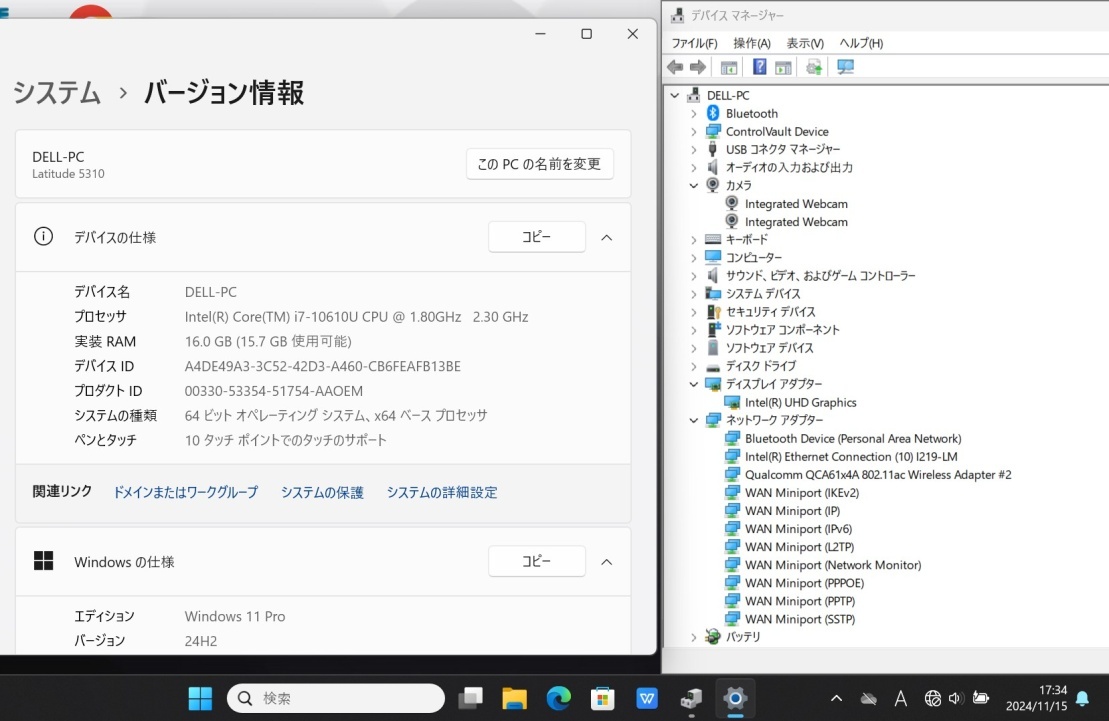This screenshot has width=1109, height=721.
Task: Open File Explorer from taskbar
Action: [x=514, y=698]
